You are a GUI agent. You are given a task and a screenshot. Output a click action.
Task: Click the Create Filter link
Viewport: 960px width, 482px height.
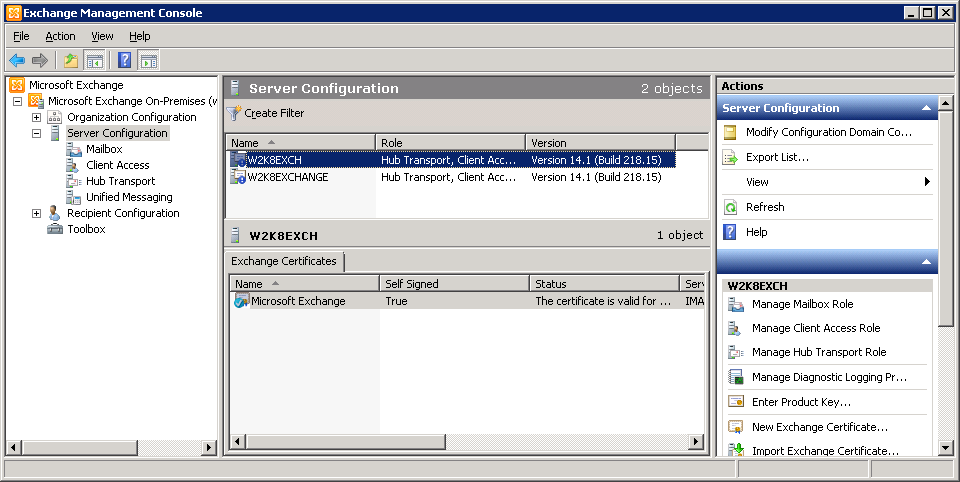(x=274, y=113)
